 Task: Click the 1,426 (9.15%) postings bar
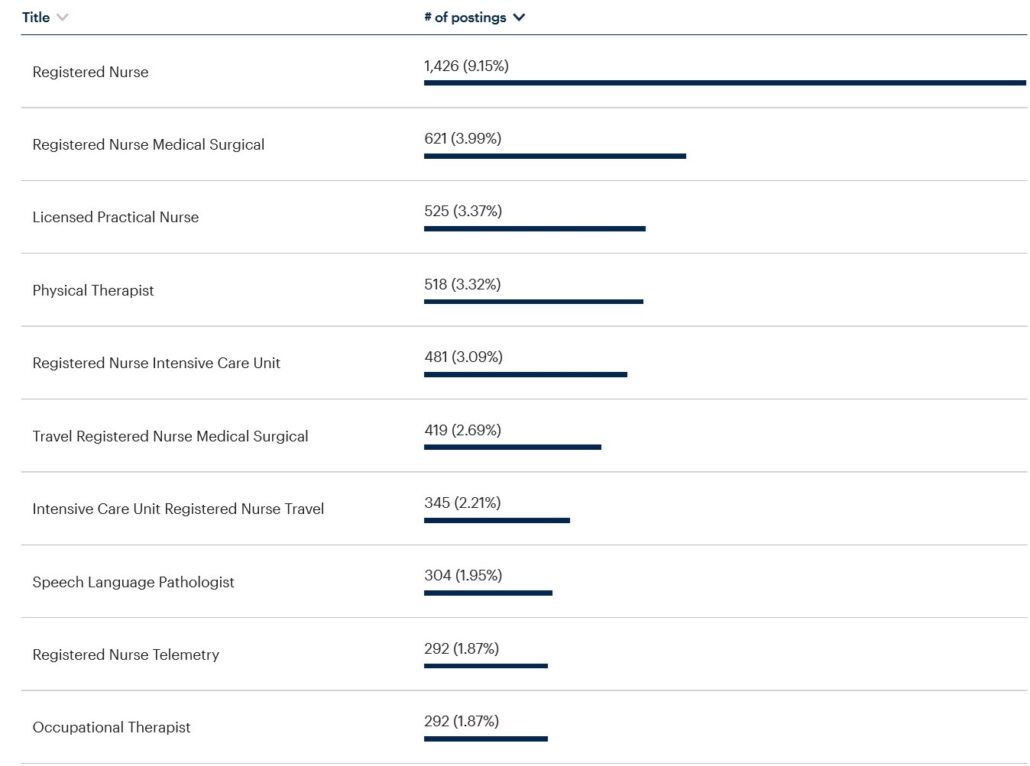724,83
